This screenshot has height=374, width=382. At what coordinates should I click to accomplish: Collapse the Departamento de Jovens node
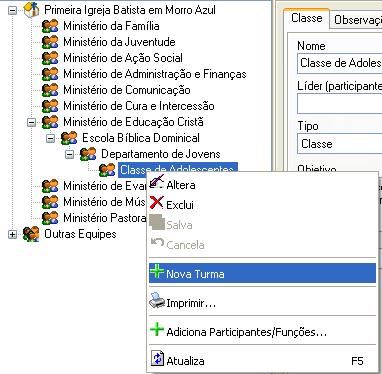click(69, 154)
